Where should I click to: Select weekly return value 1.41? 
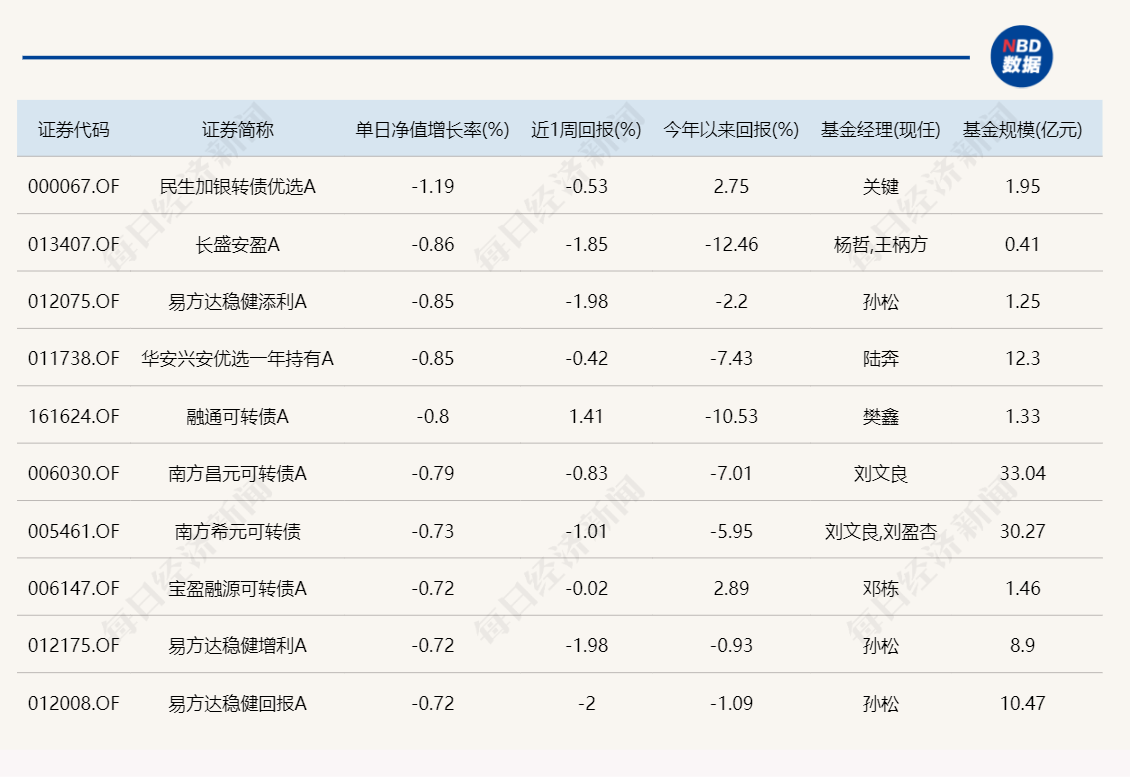586,417
